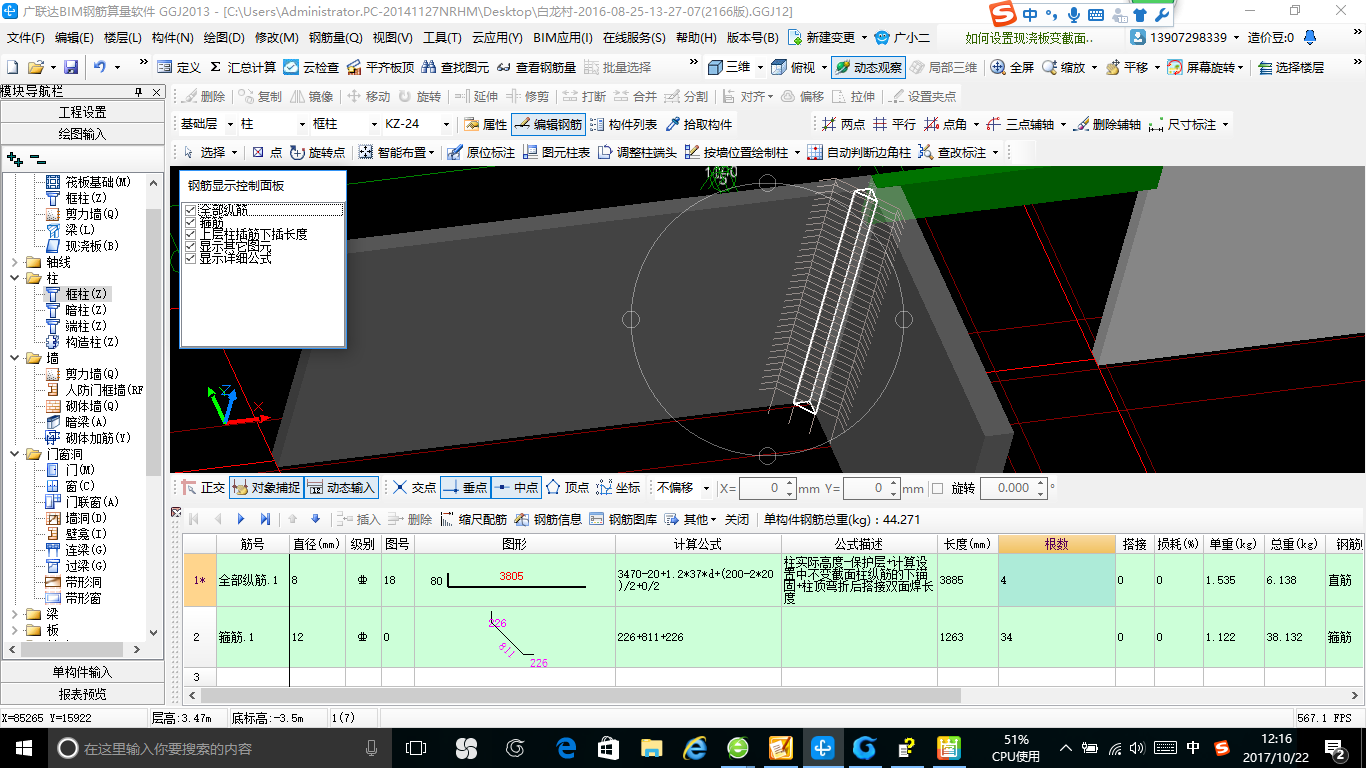Click the Undo arrow icon
The height and width of the screenshot is (768, 1366).
point(100,67)
